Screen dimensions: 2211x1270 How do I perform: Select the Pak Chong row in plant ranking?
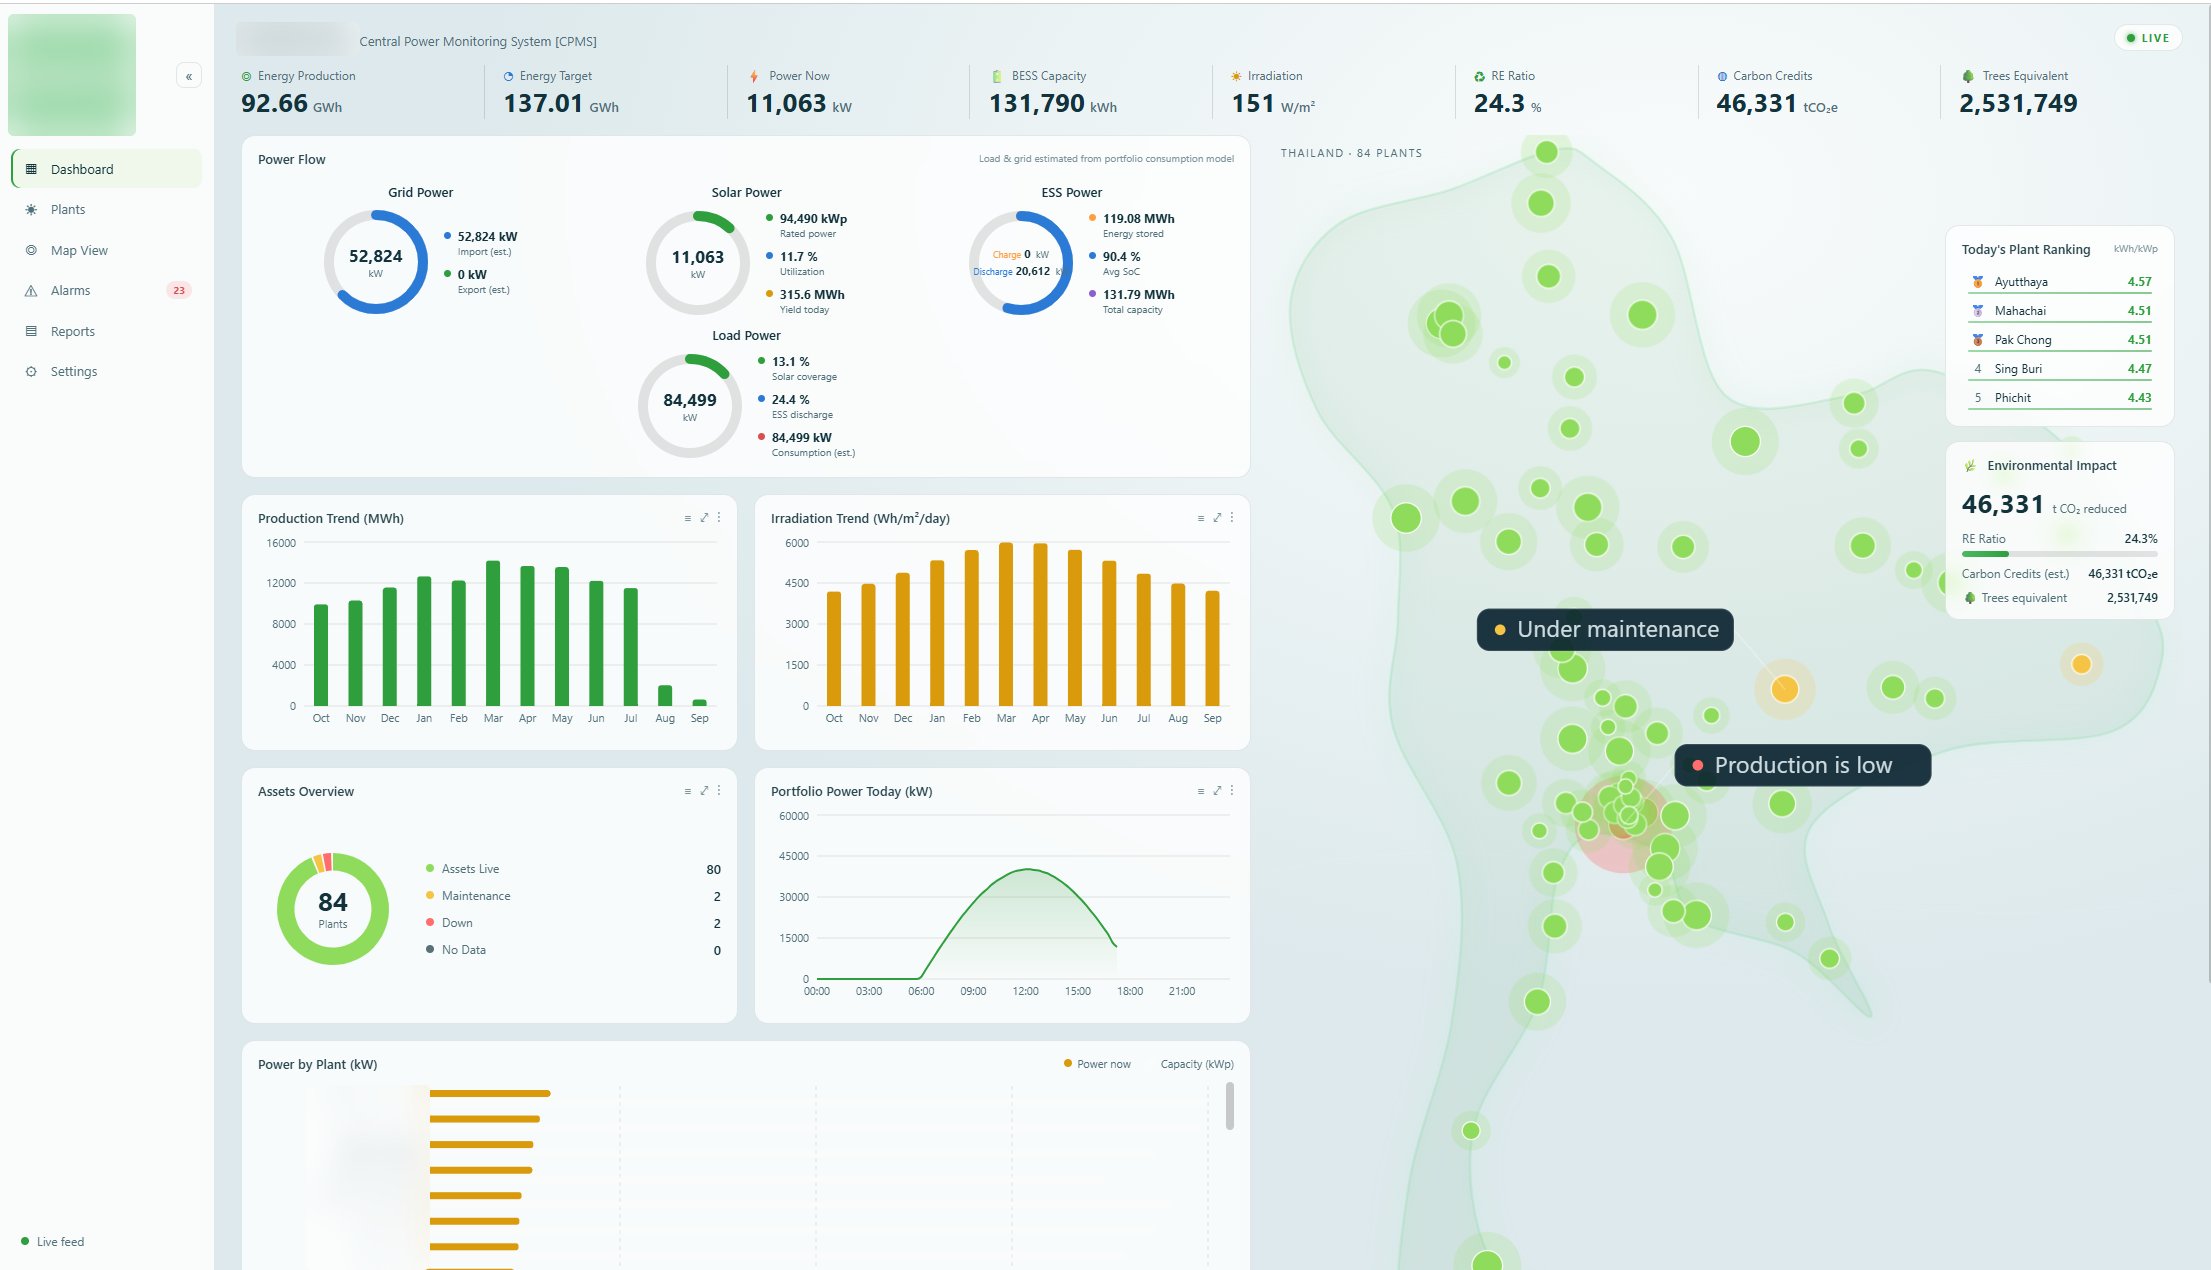point(2060,340)
